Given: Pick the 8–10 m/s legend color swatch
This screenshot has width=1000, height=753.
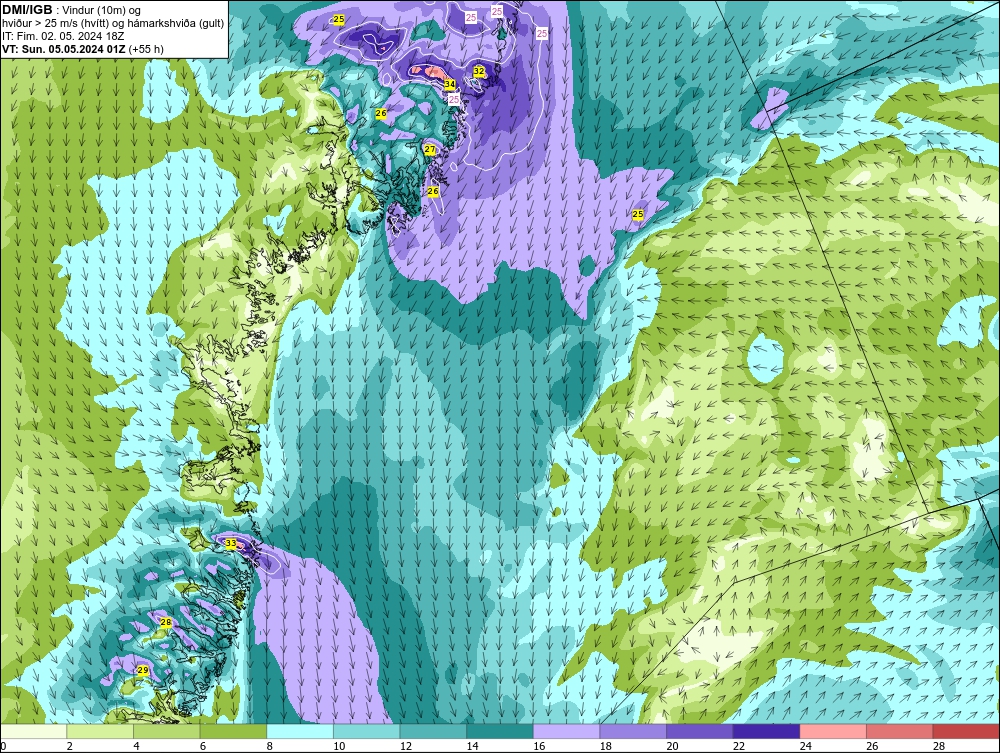Looking at the screenshot, I should coord(300,731).
